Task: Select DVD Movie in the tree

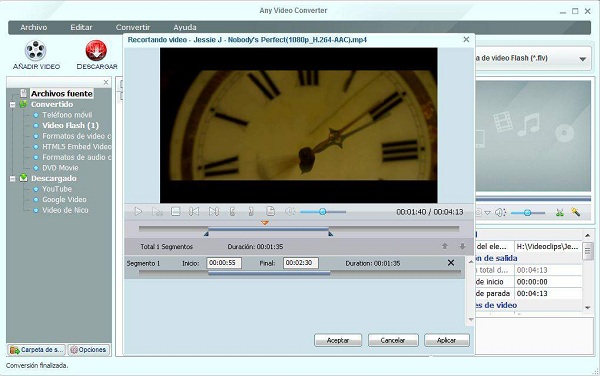Action: pyautogui.click(x=60, y=168)
